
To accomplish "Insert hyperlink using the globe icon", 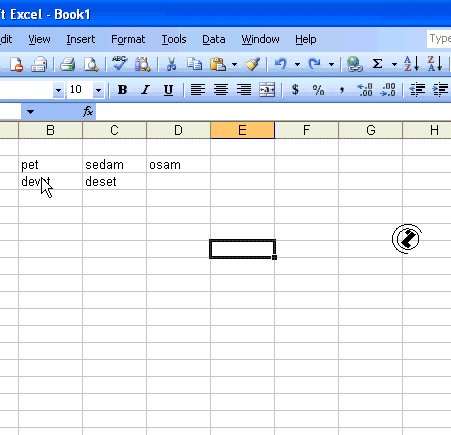I will 354,64.
